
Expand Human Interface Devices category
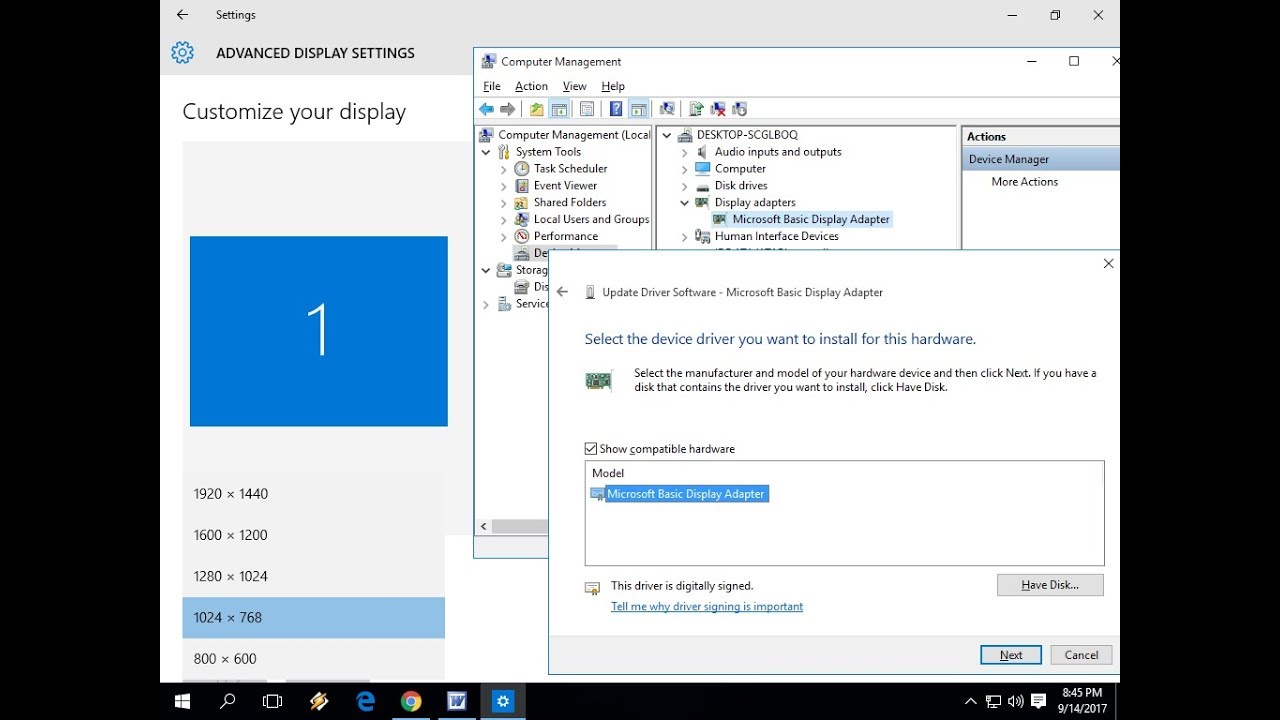tap(685, 237)
